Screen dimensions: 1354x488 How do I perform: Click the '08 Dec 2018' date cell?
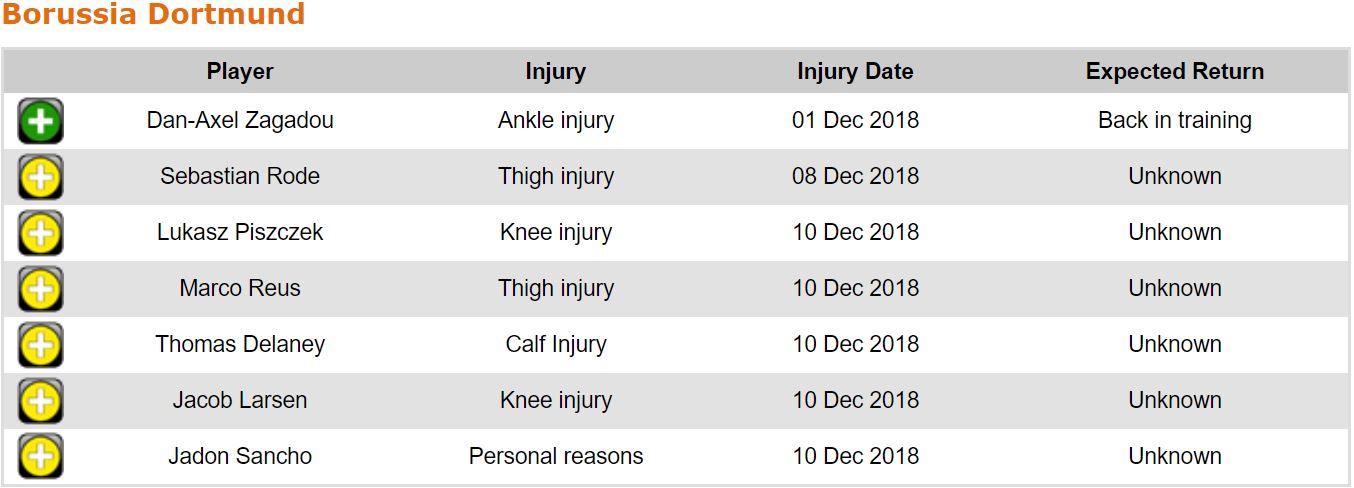tap(855, 176)
